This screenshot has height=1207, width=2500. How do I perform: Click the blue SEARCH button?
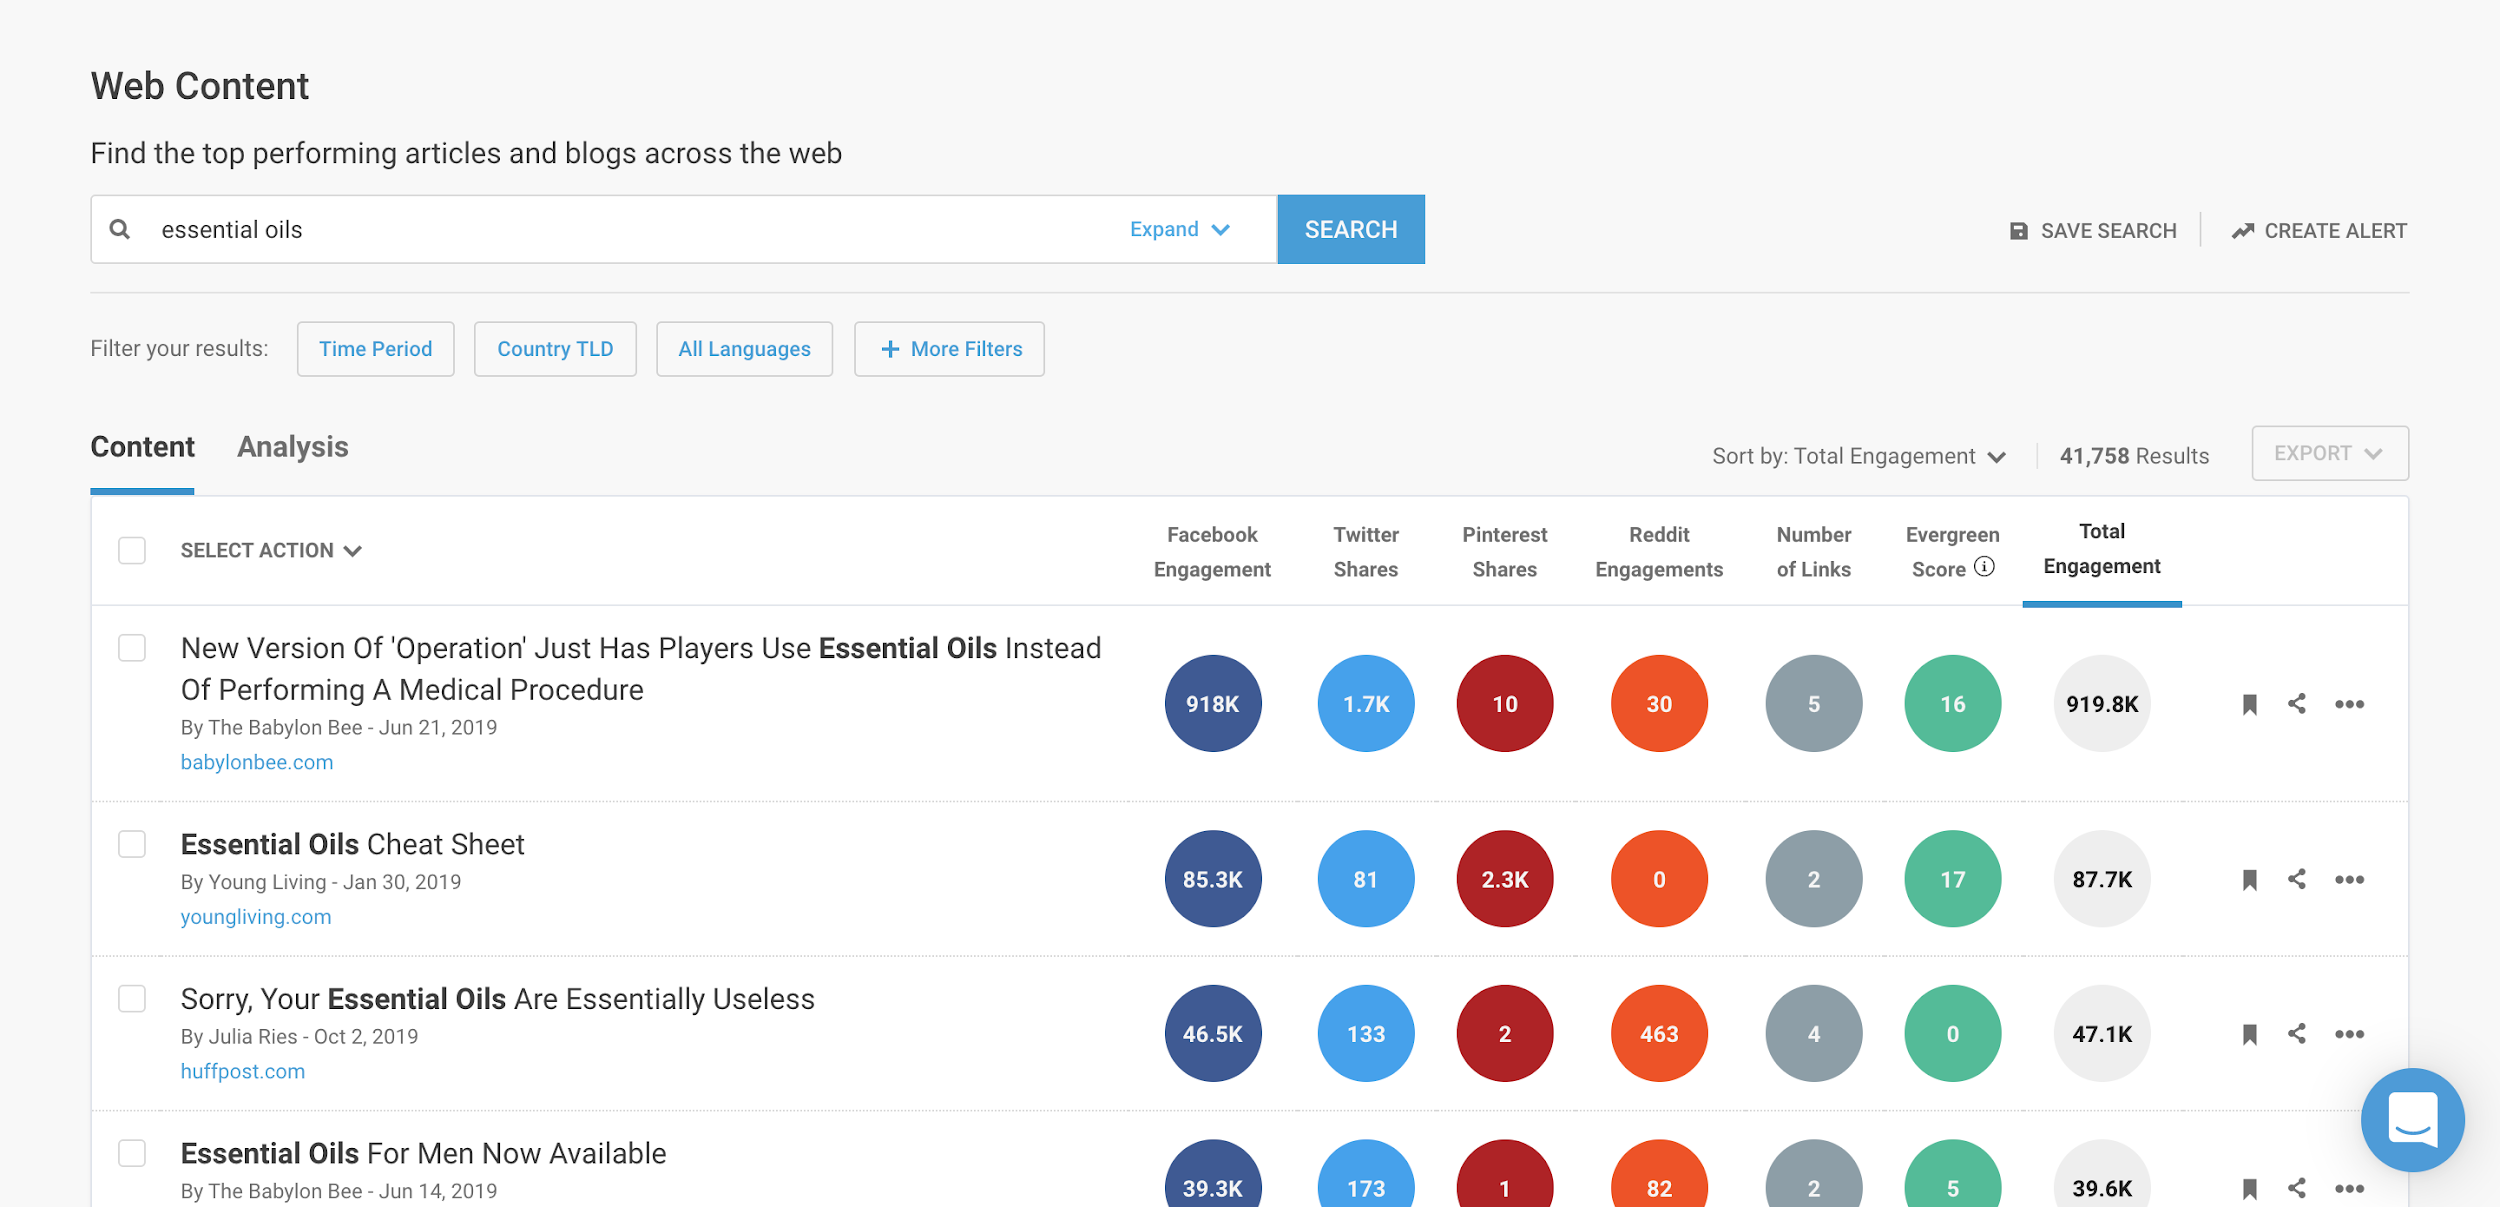pyautogui.click(x=1351, y=229)
